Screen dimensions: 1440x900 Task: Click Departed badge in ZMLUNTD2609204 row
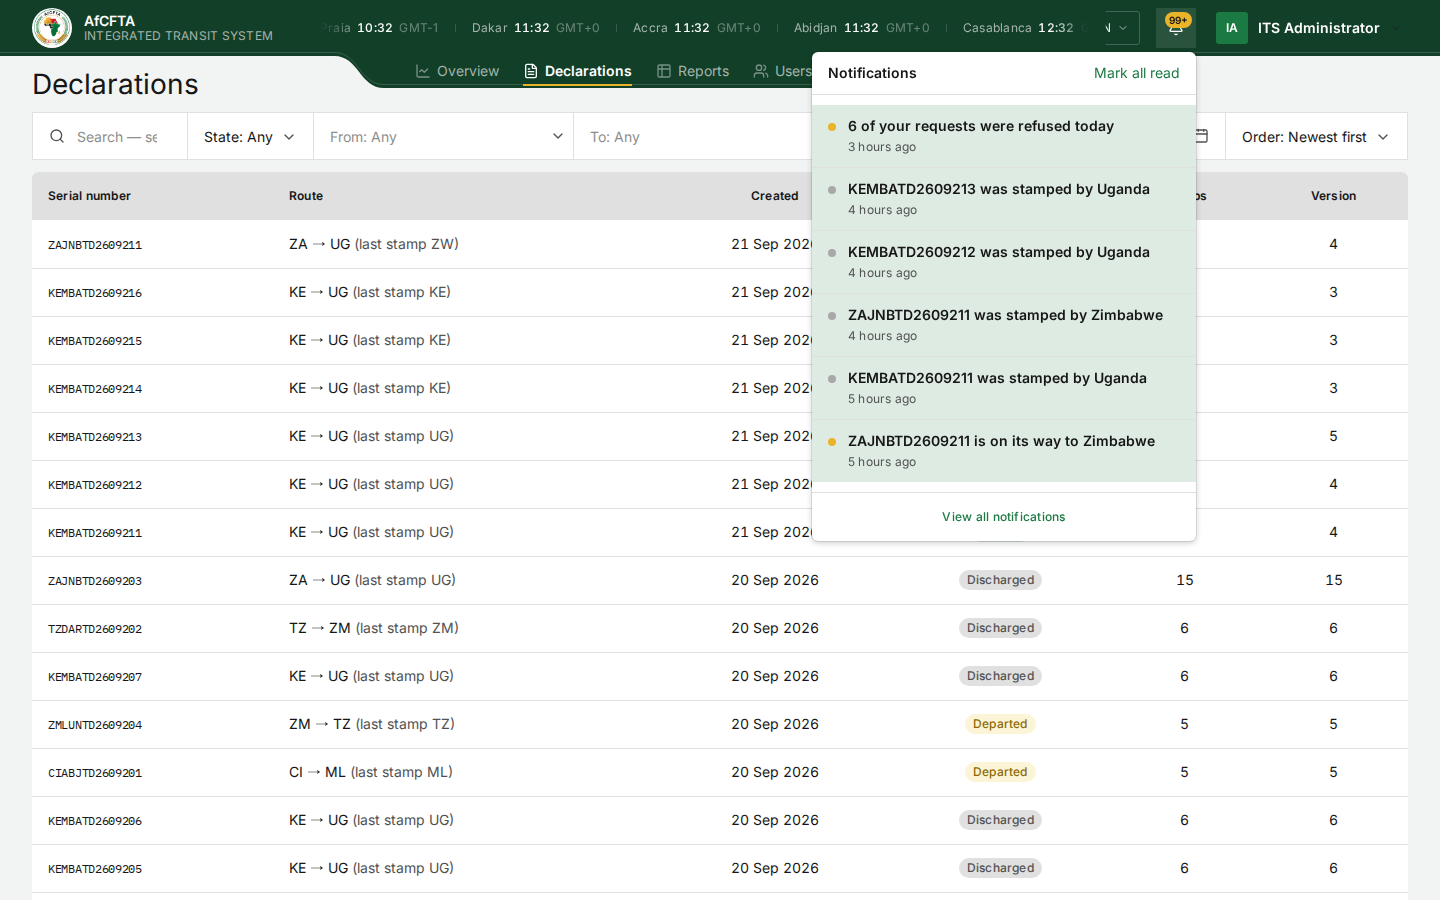tap(1000, 724)
